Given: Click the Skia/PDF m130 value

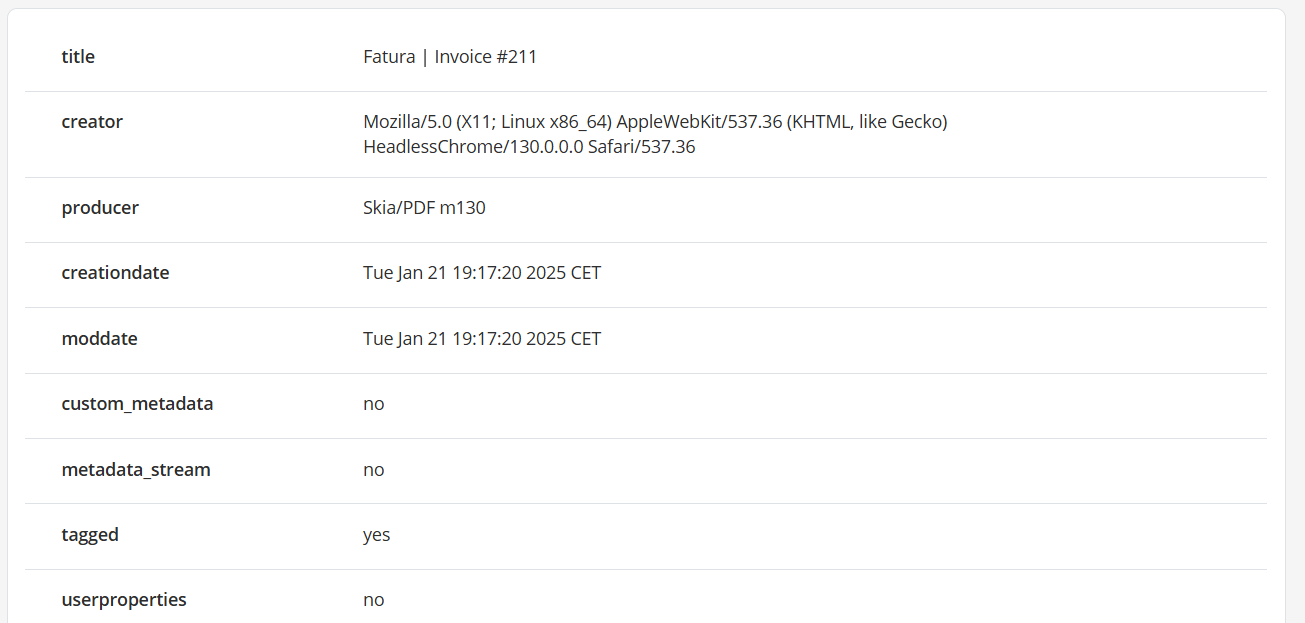Looking at the screenshot, I should pos(424,208).
